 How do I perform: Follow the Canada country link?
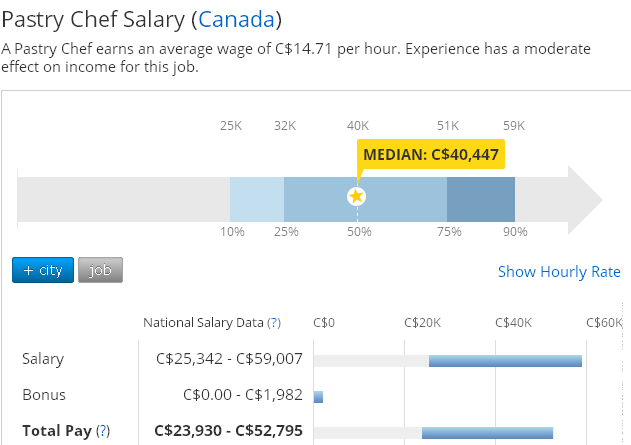237,19
